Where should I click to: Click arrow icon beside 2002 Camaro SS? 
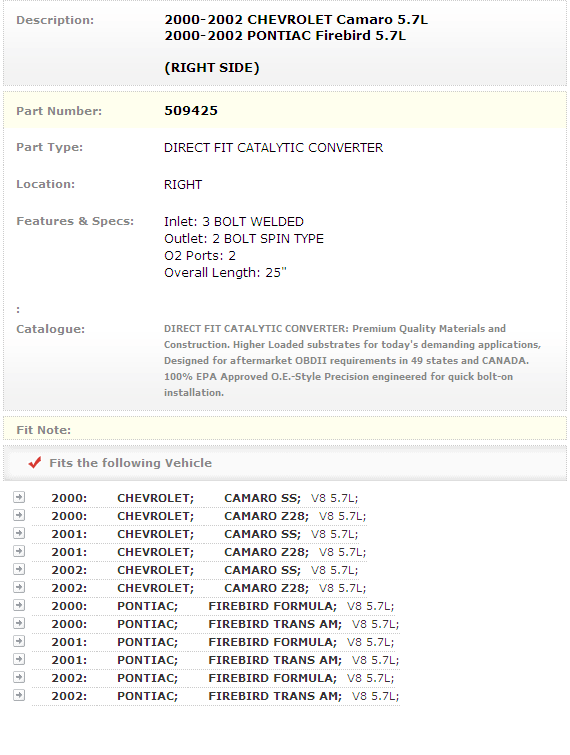[19, 569]
